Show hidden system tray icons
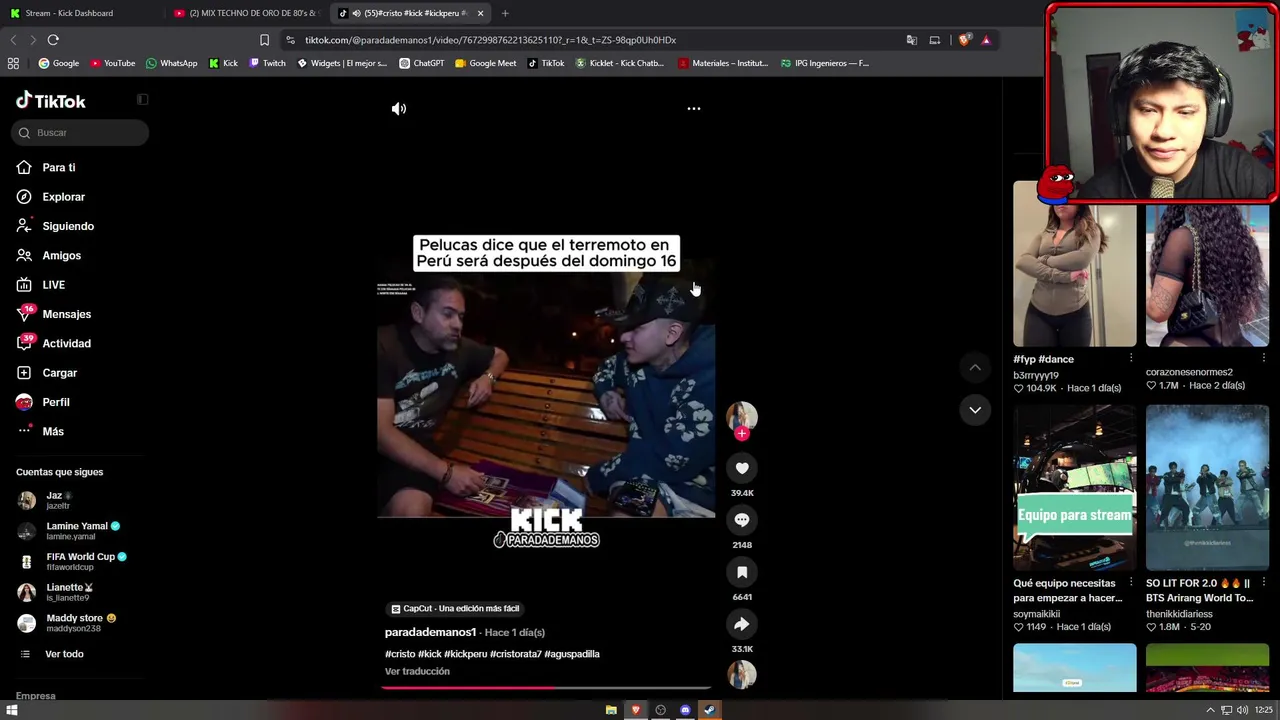 [1210, 710]
